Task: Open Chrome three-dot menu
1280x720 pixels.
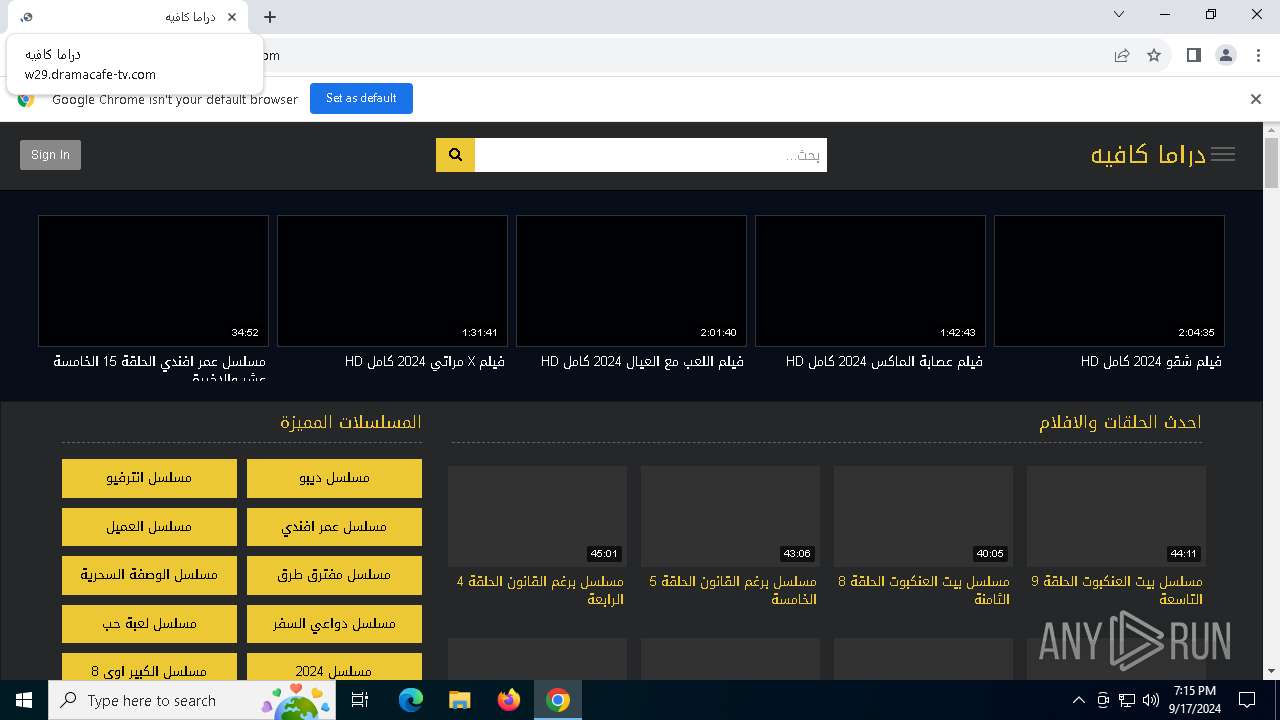Action: point(1259,56)
